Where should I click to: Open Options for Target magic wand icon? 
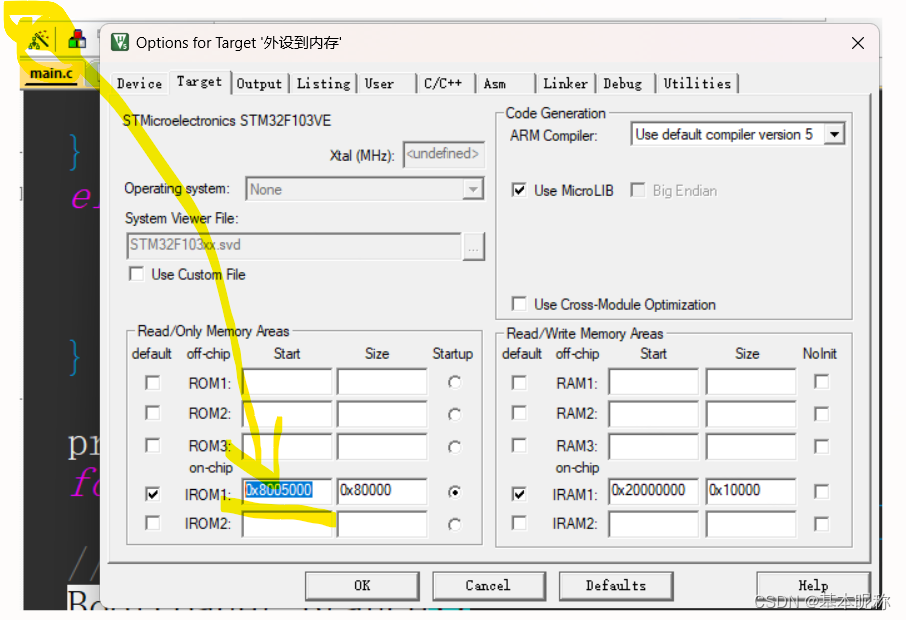[x=39, y=40]
